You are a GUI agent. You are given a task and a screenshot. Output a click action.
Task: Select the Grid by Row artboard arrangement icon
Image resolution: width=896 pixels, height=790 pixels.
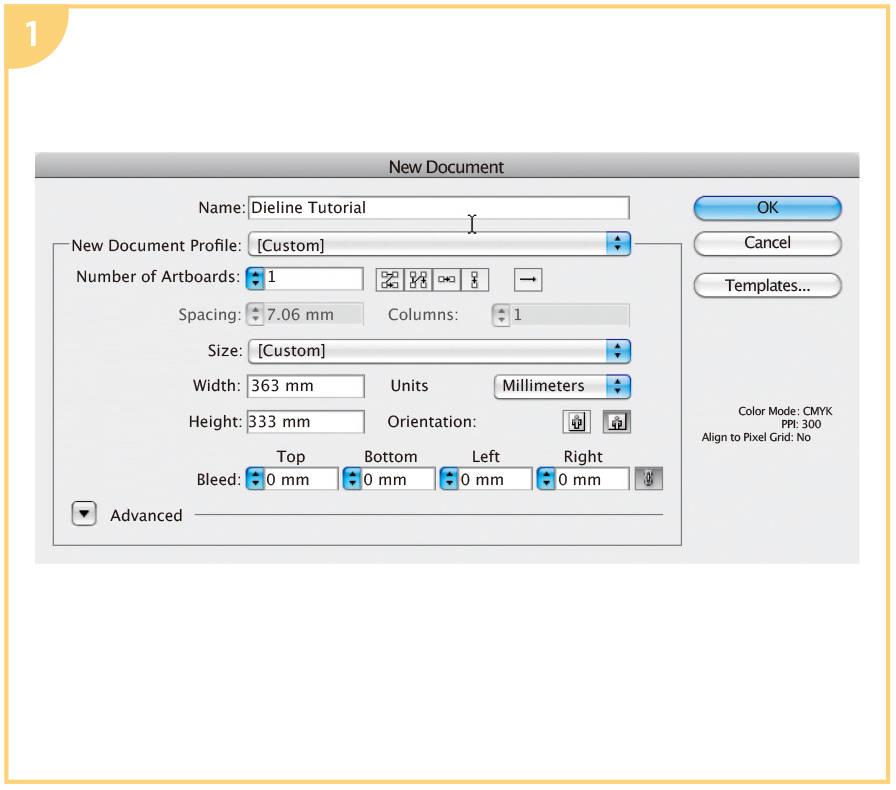point(390,279)
